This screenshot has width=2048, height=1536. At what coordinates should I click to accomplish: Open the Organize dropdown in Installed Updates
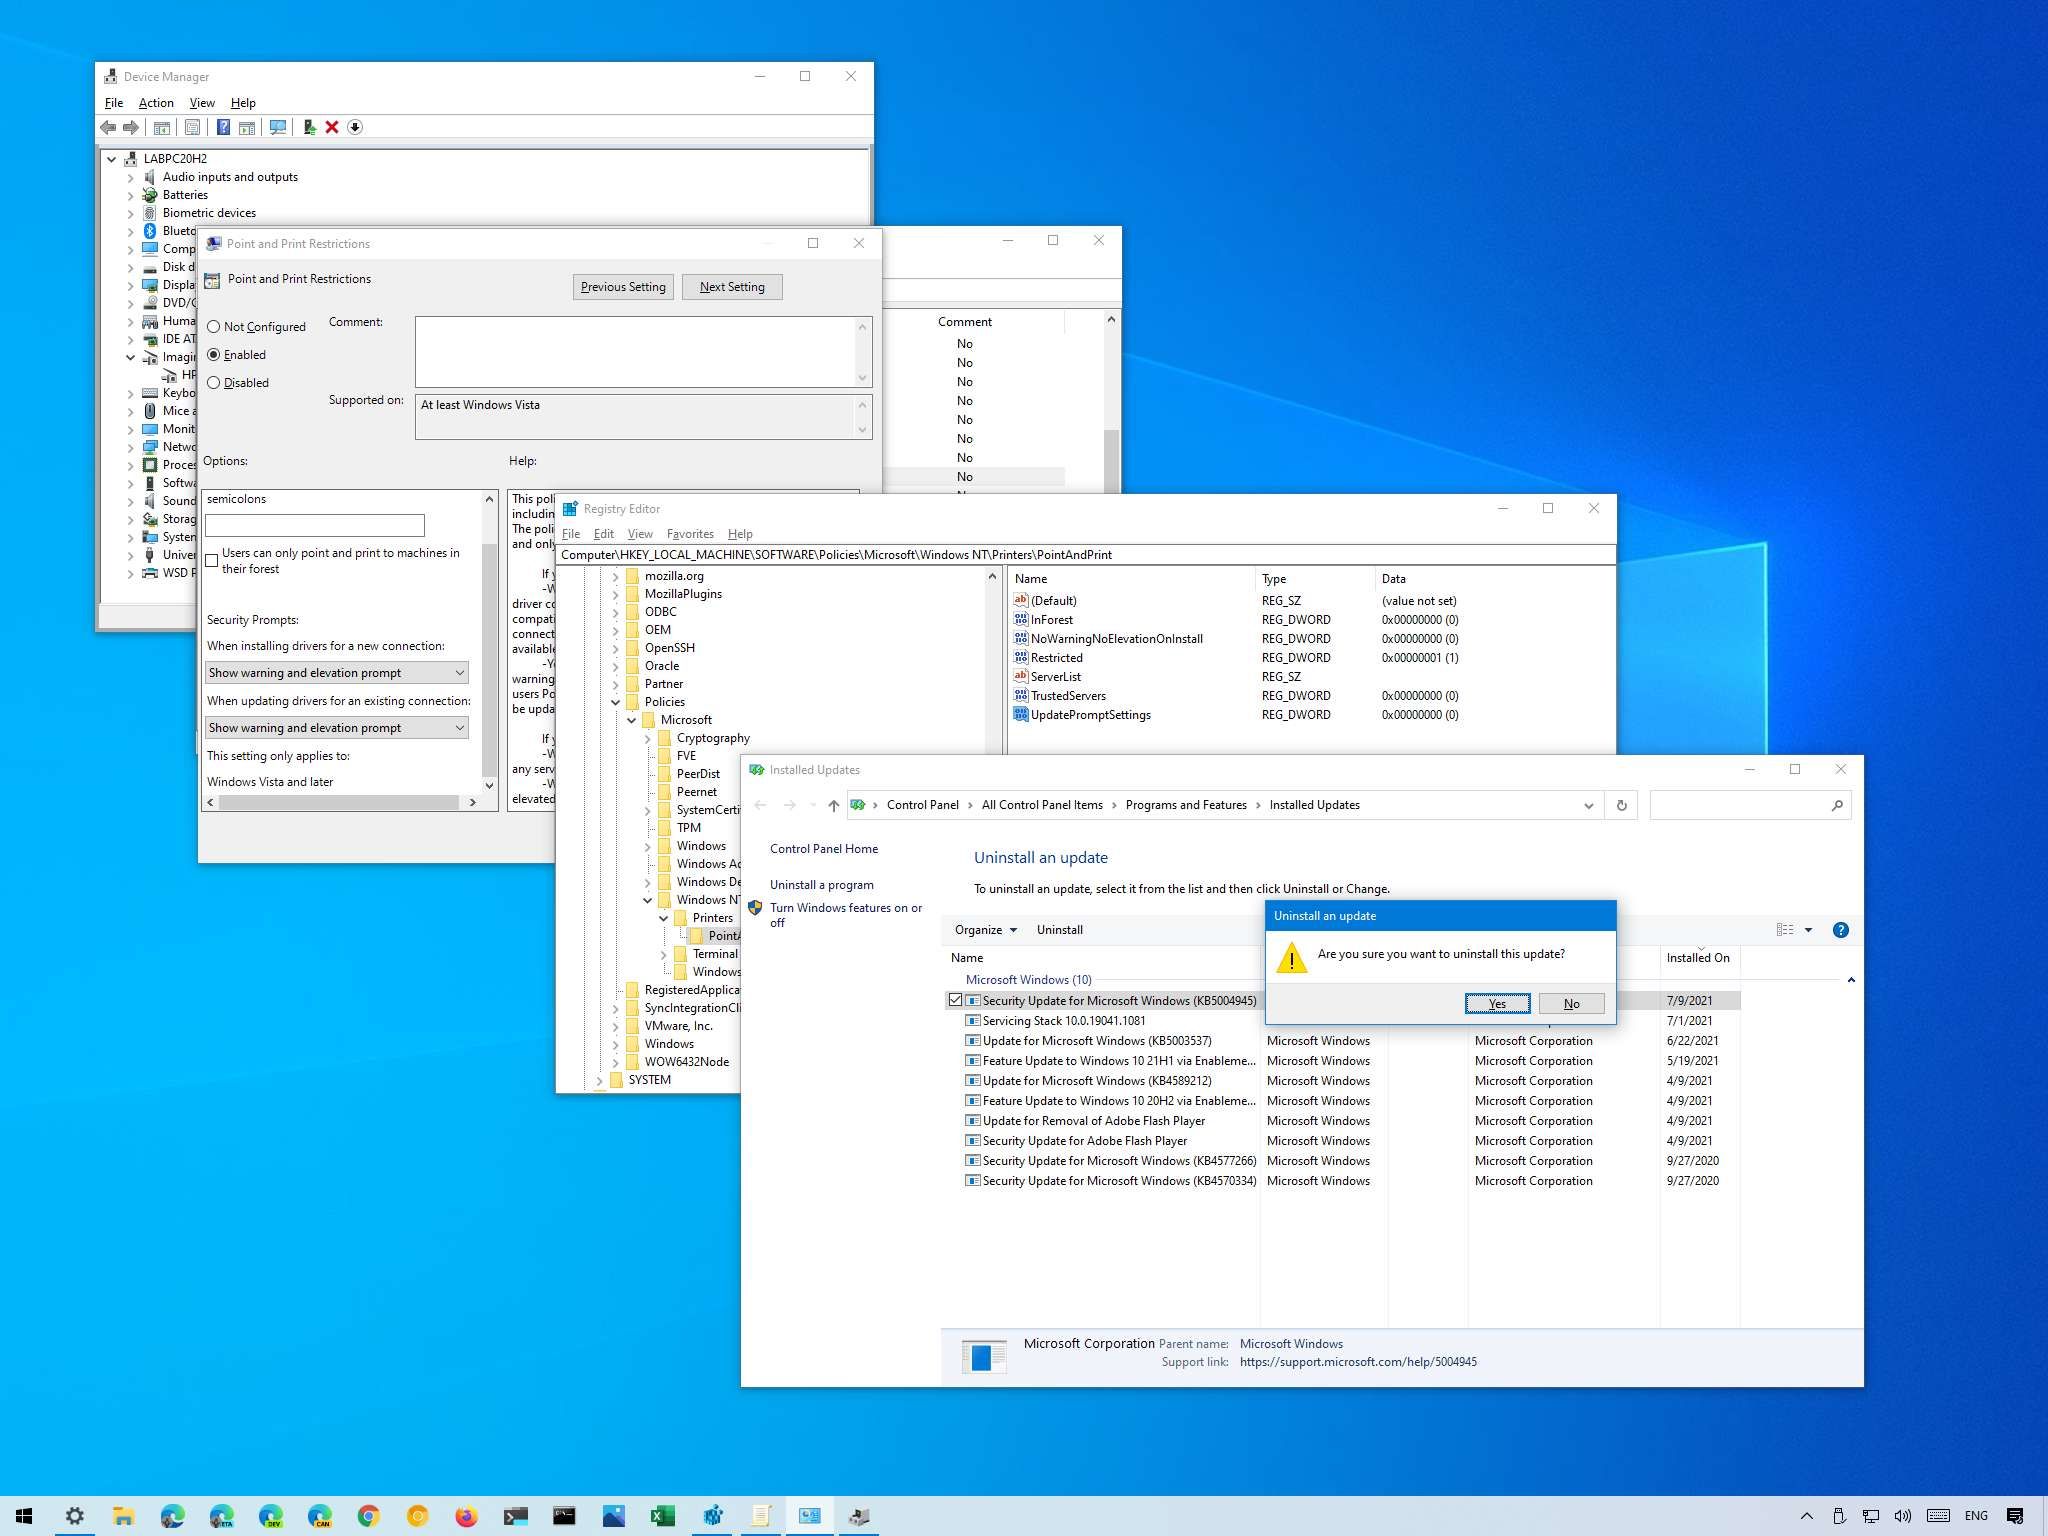(985, 930)
